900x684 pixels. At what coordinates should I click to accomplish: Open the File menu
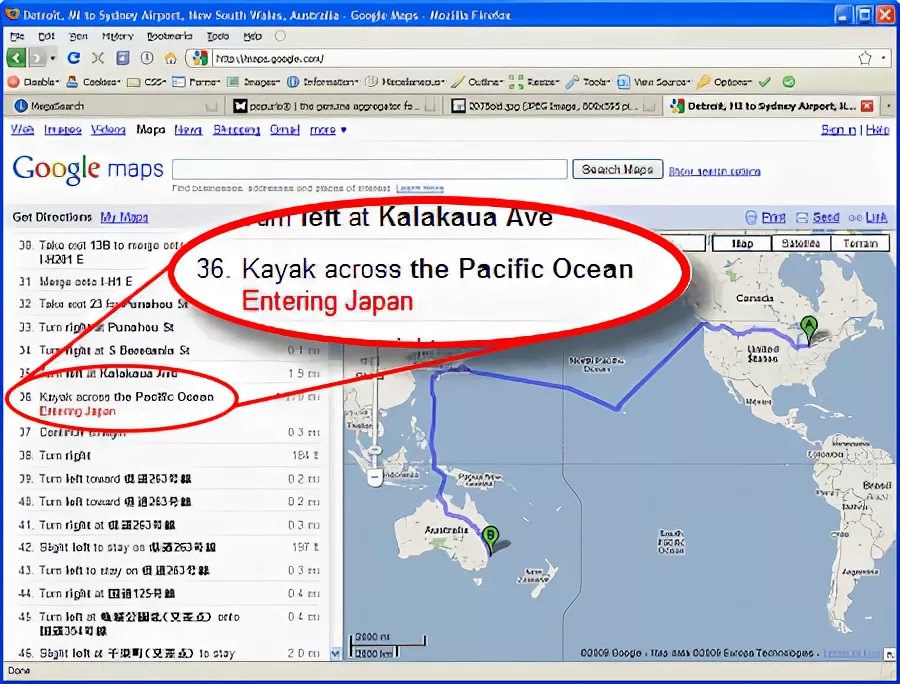tap(17, 36)
